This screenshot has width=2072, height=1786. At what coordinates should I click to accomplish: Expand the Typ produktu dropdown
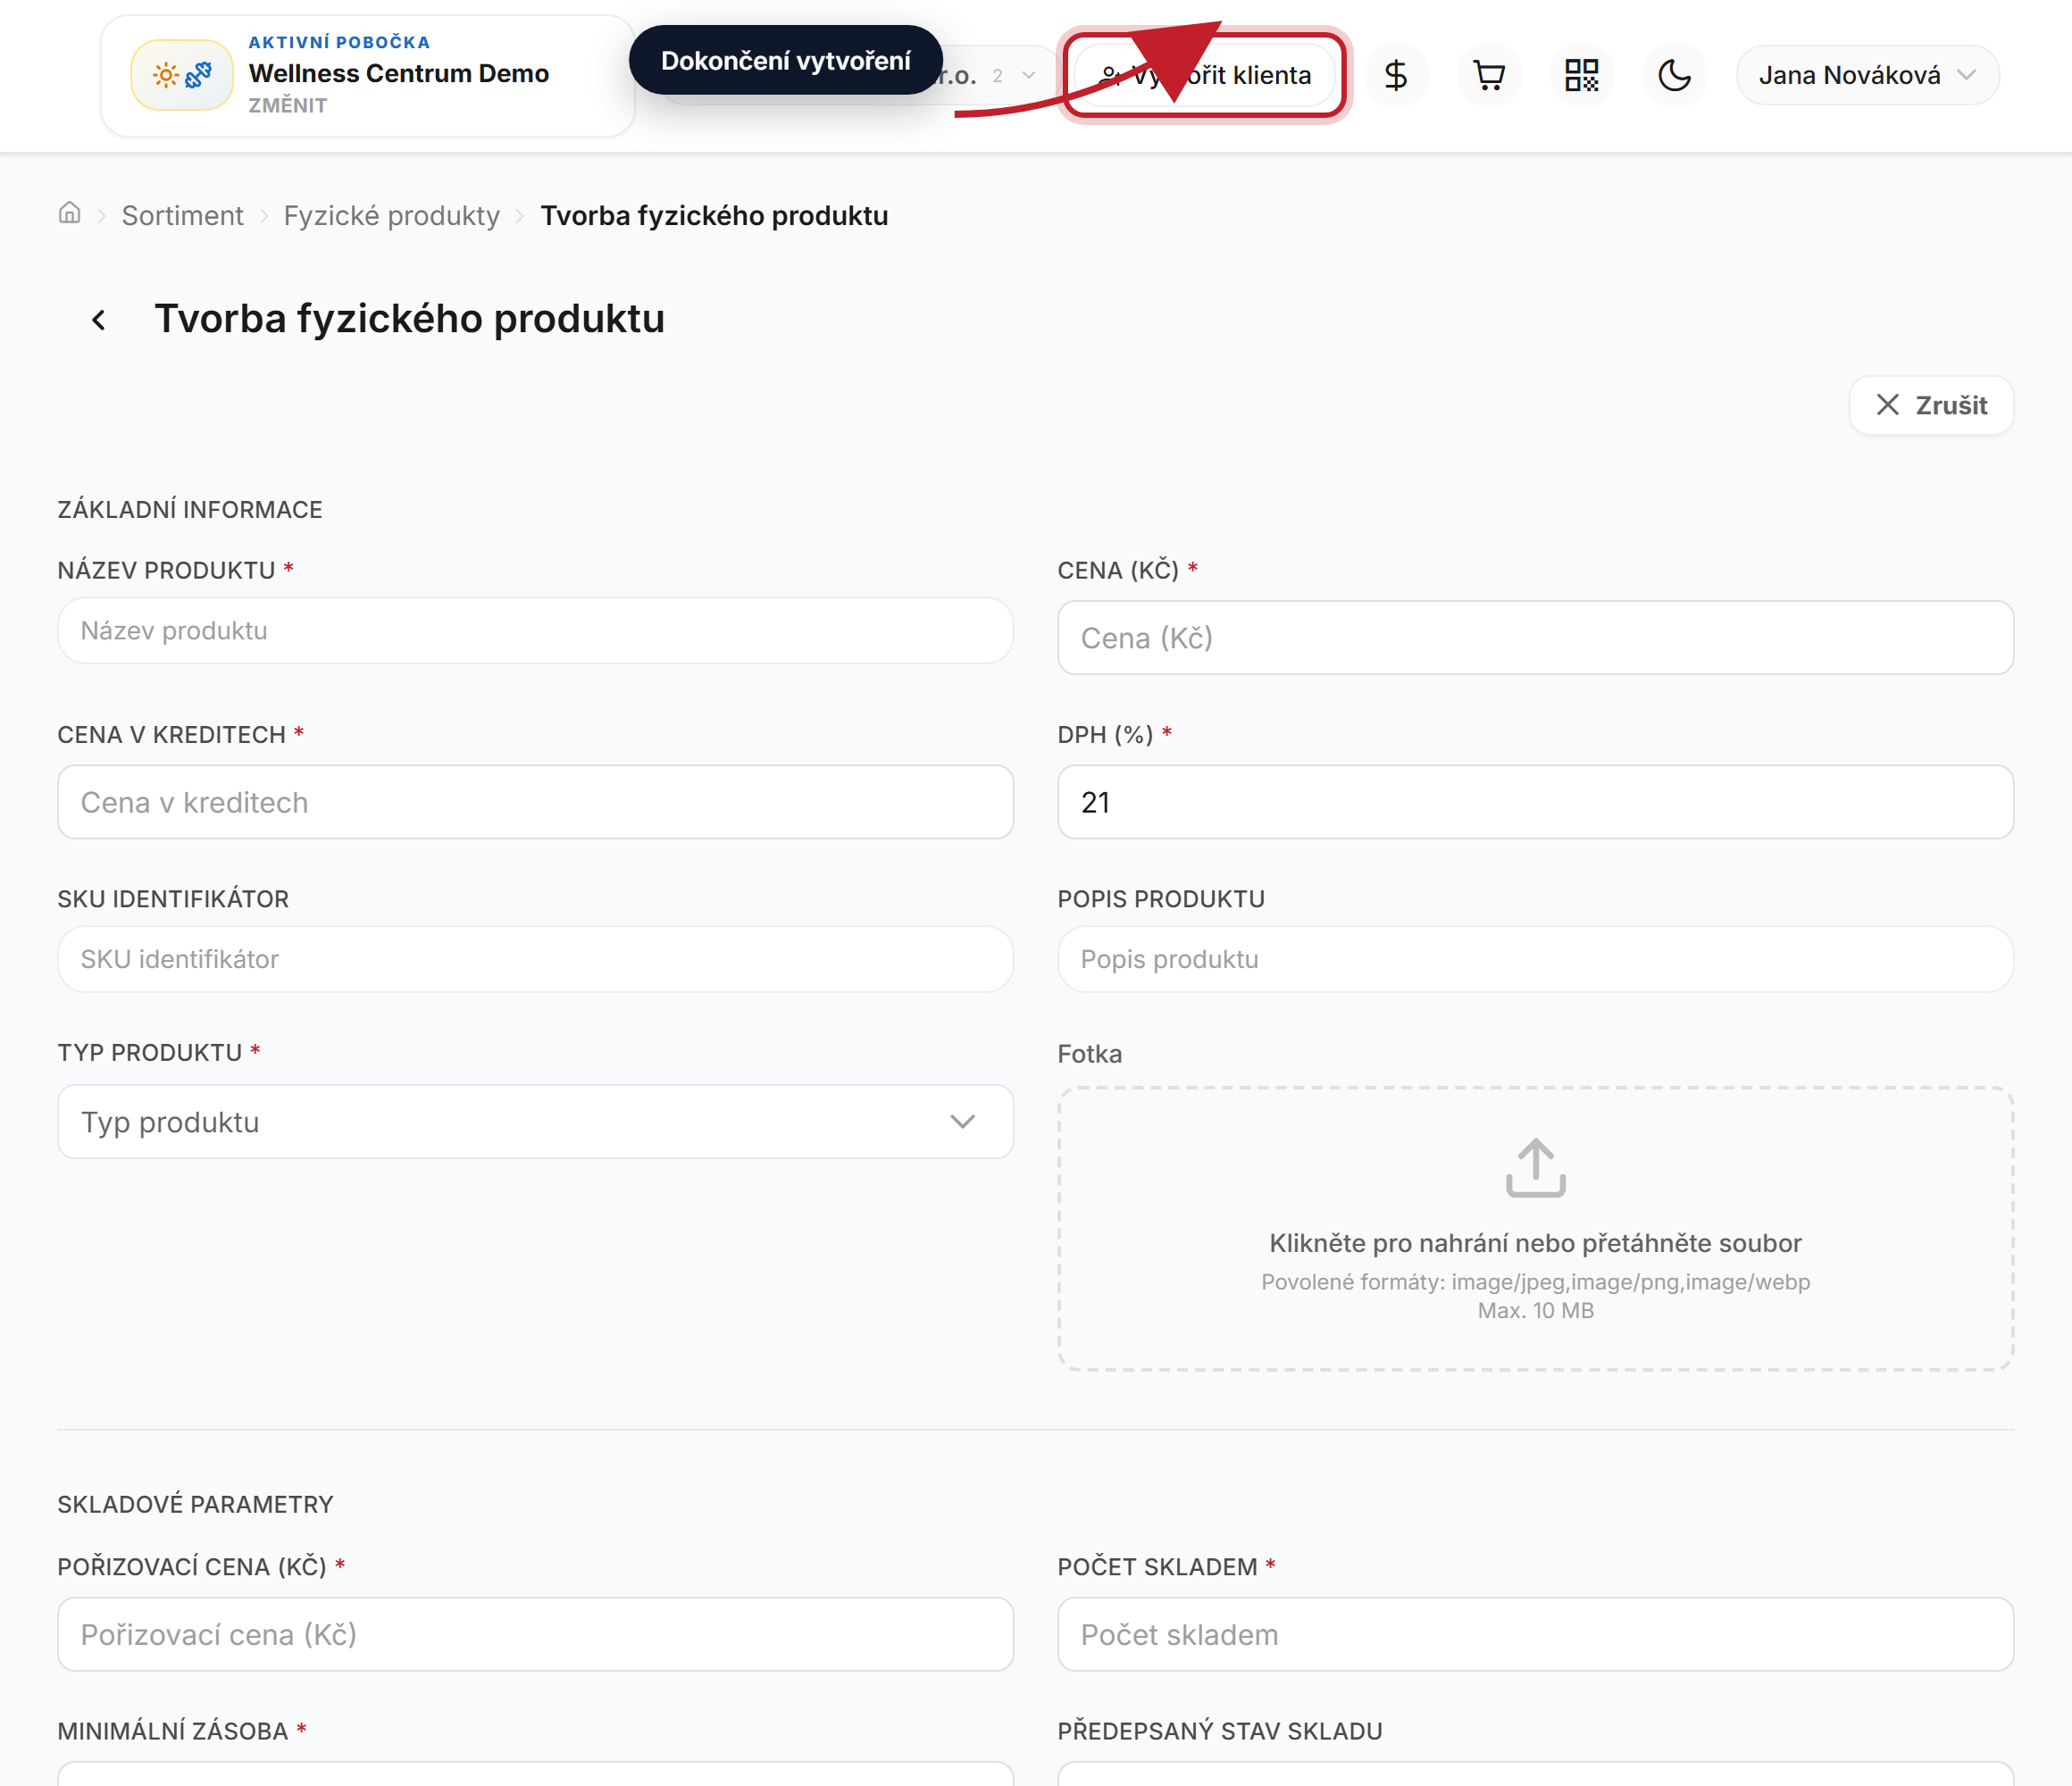[x=535, y=1122]
